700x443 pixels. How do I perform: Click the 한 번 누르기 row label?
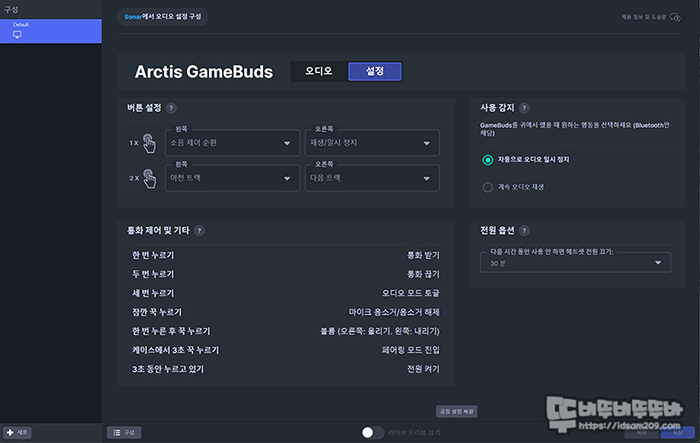pos(153,255)
